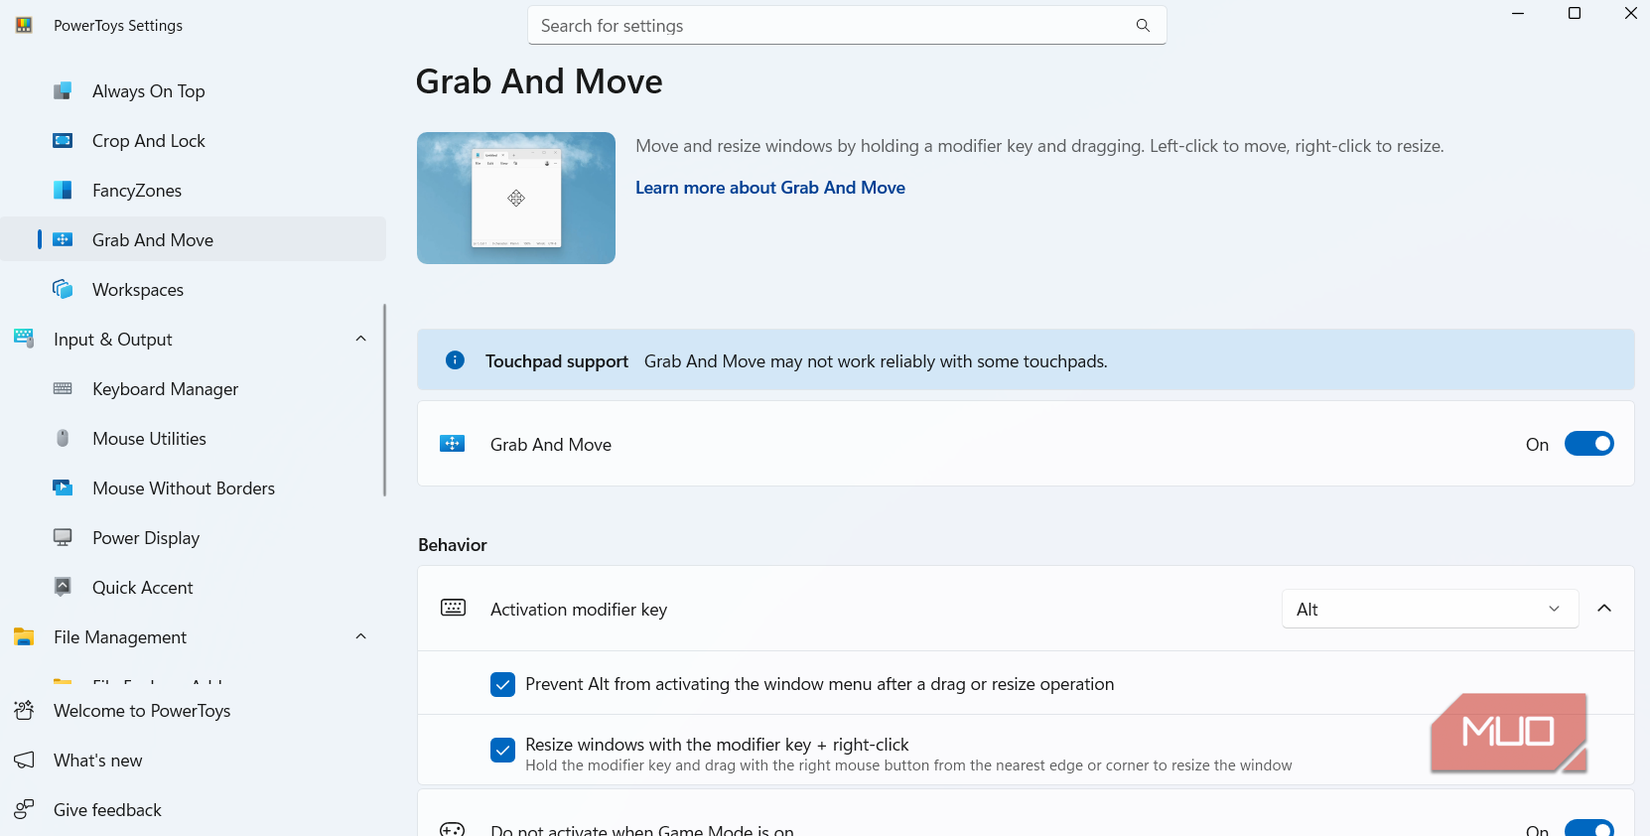Click the Grab And Move page title
Image resolution: width=1650 pixels, height=836 pixels.
click(539, 81)
